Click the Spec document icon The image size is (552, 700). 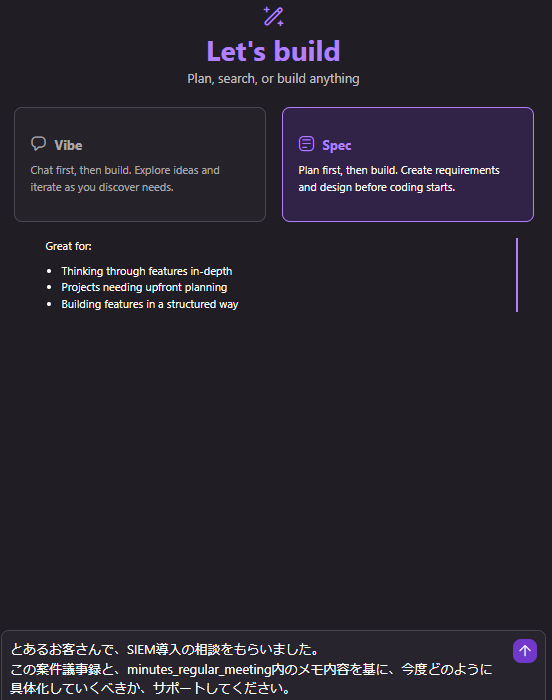306,144
